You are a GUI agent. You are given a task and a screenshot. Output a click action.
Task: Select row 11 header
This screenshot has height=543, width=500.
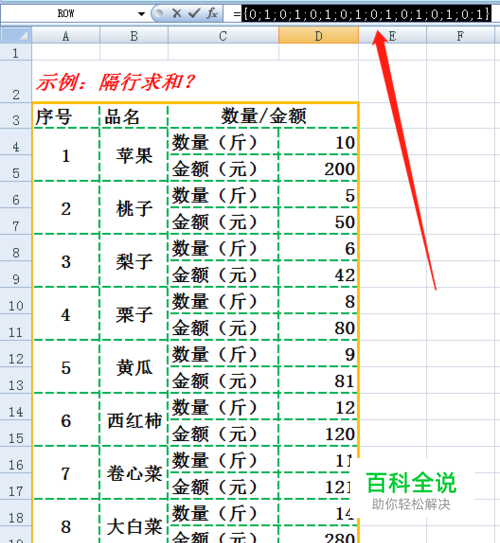[x=16, y=328]
